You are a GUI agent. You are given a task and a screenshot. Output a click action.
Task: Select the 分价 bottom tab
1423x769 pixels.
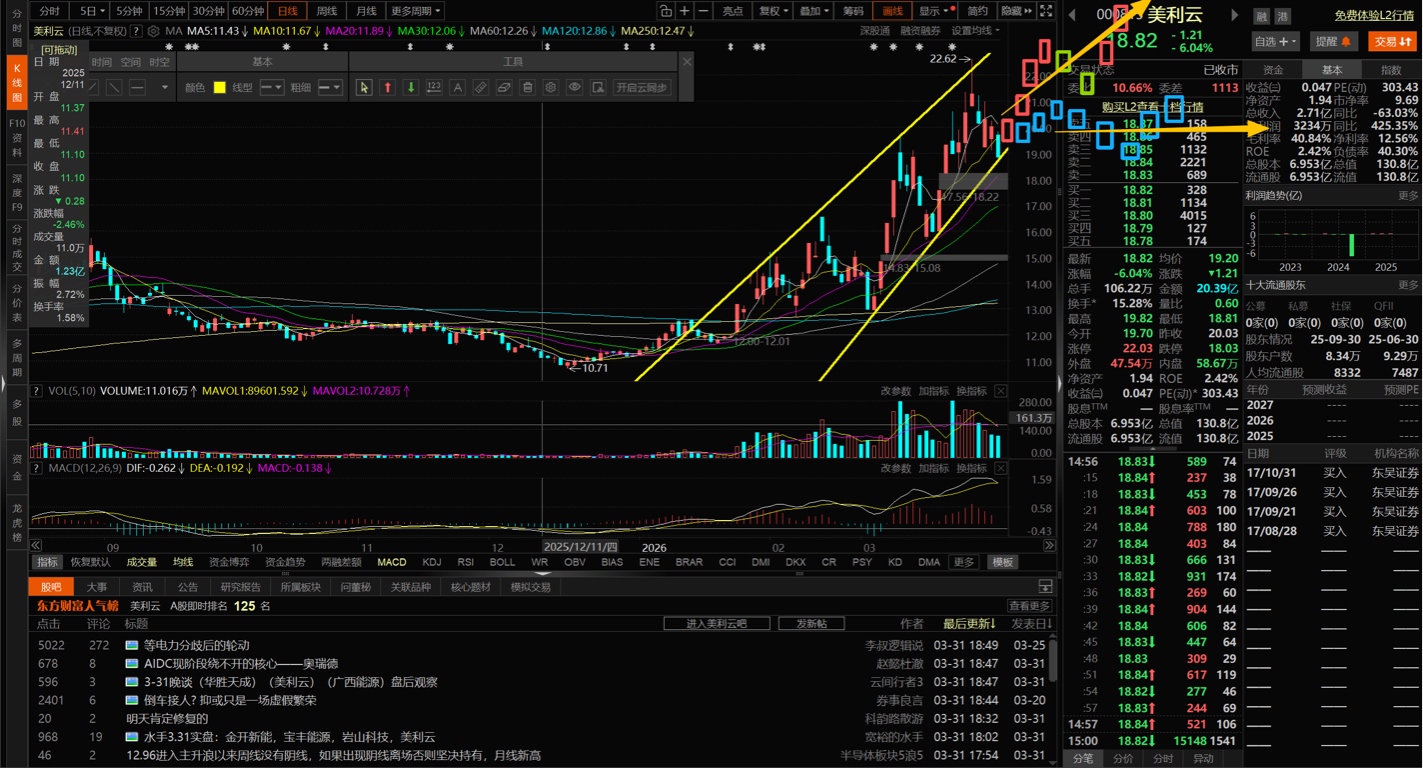pyautogui.click(x=1123, y=759)
